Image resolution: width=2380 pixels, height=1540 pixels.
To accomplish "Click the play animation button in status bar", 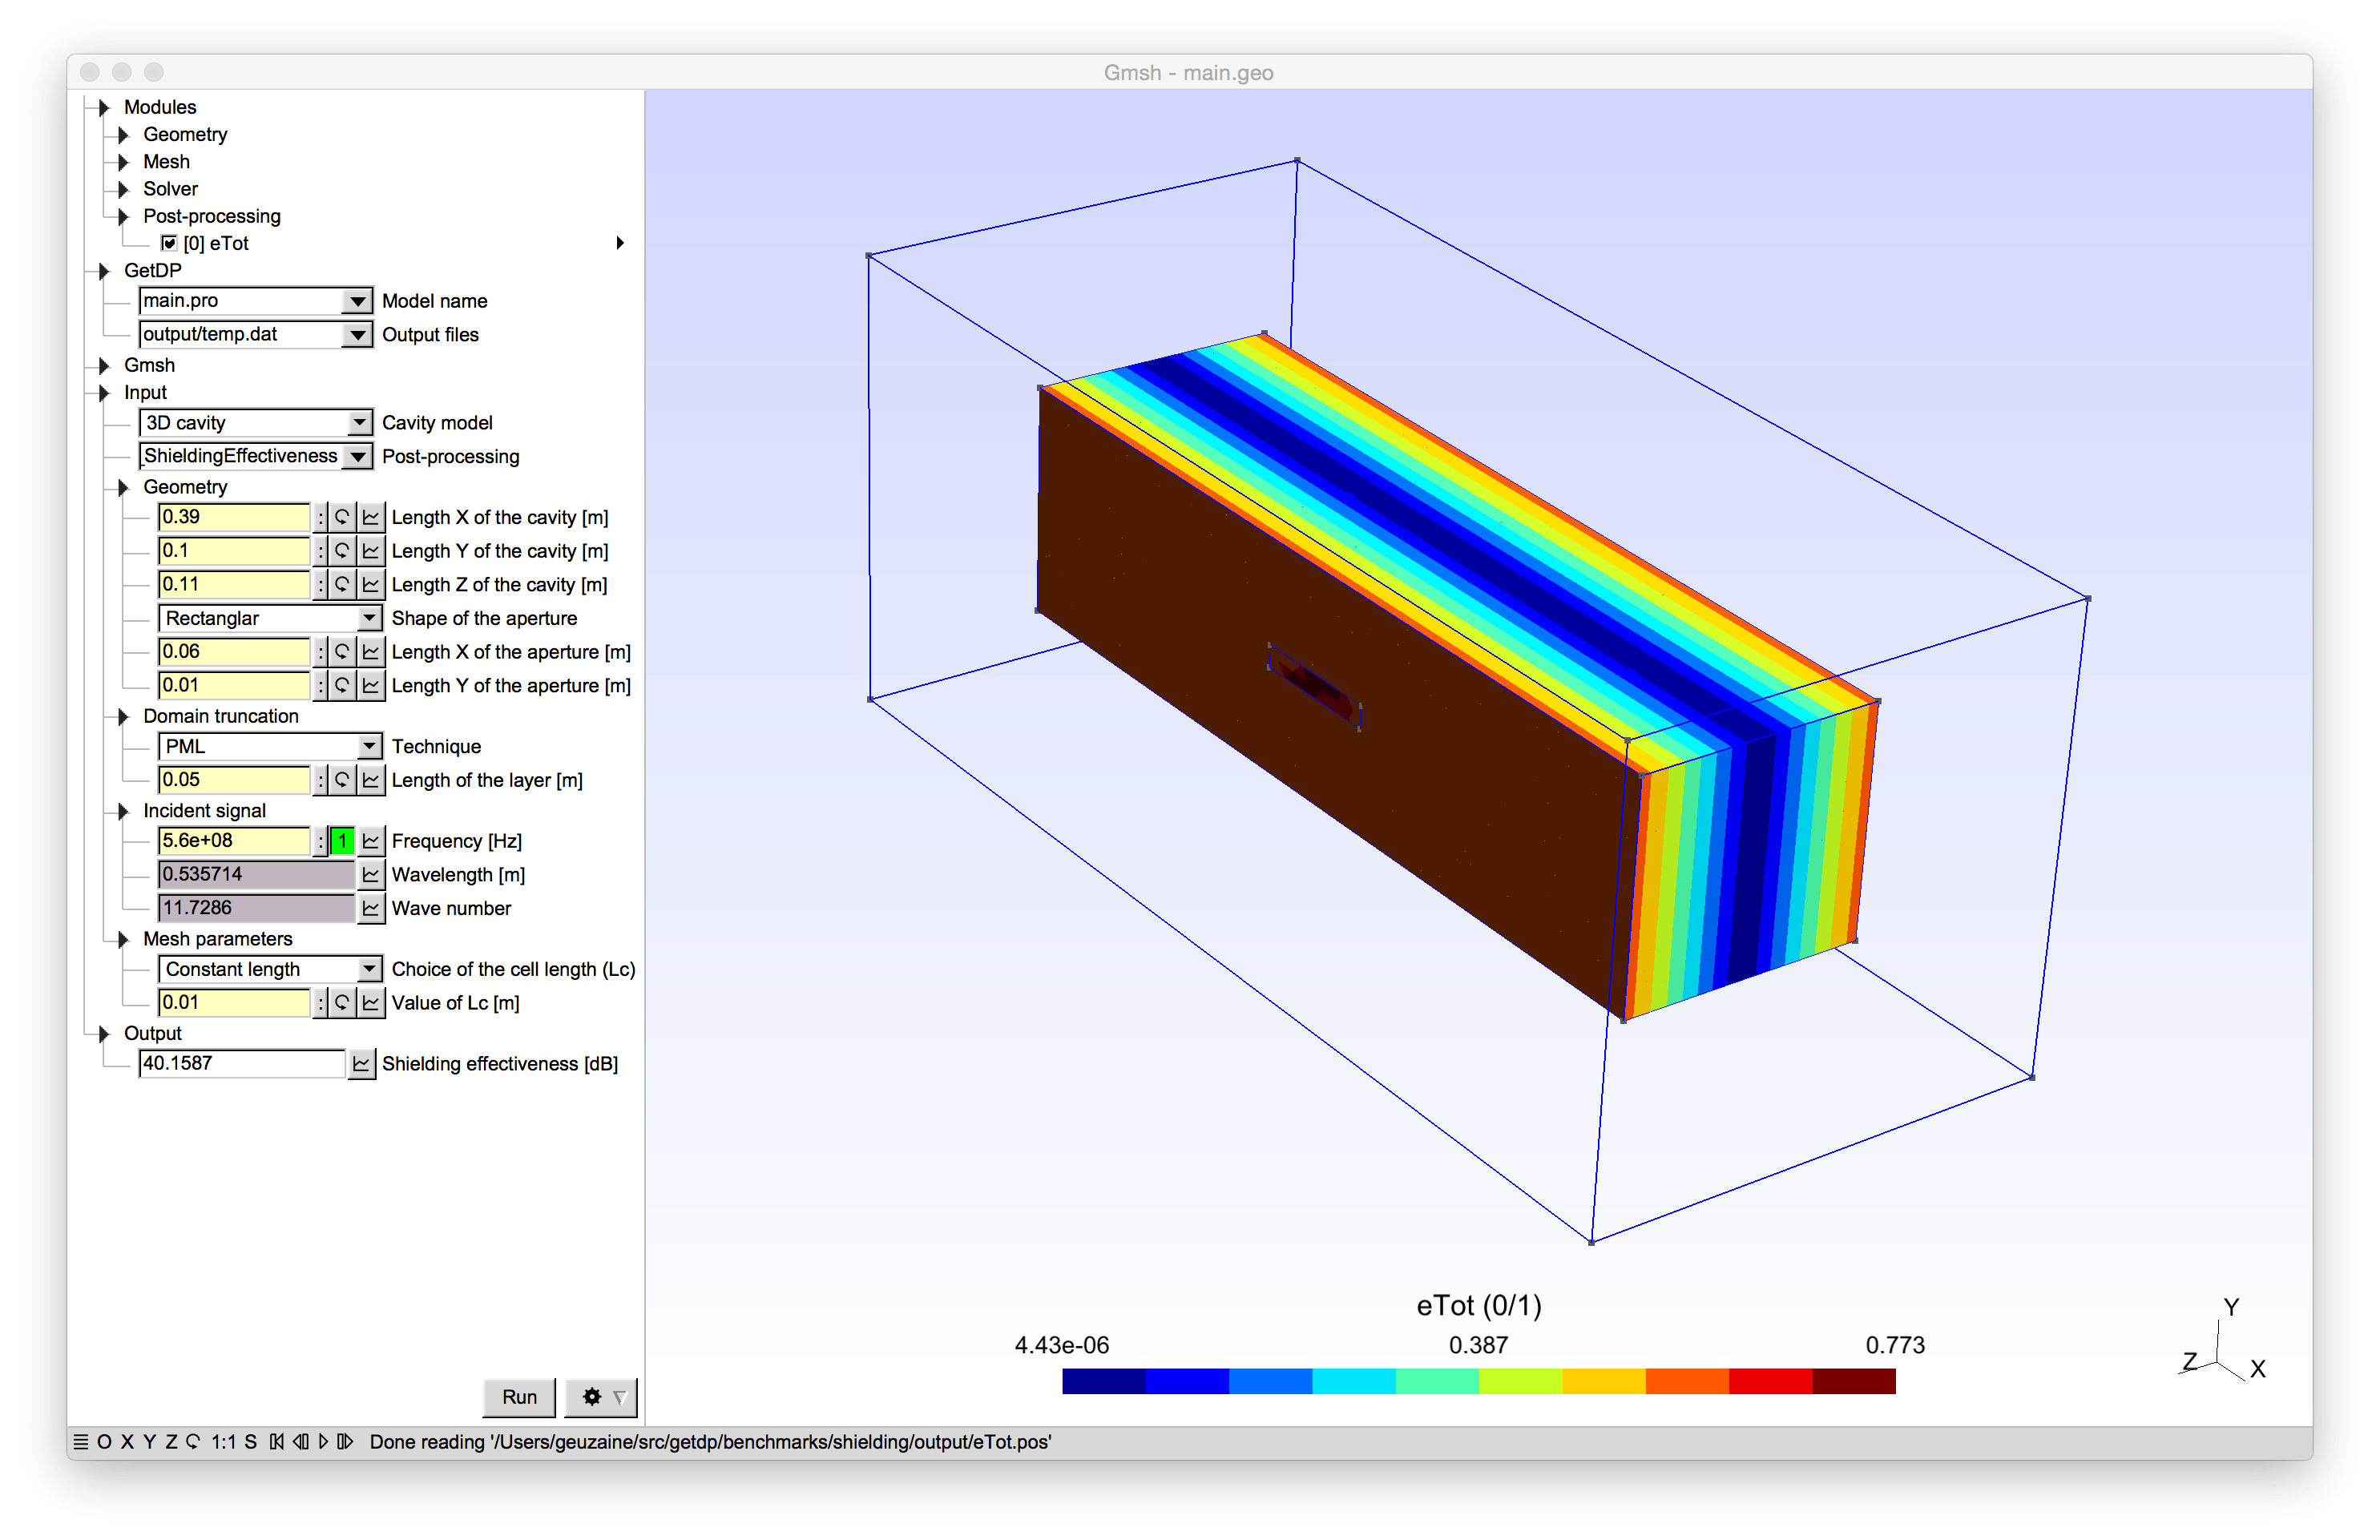I will coord(323,1442).
